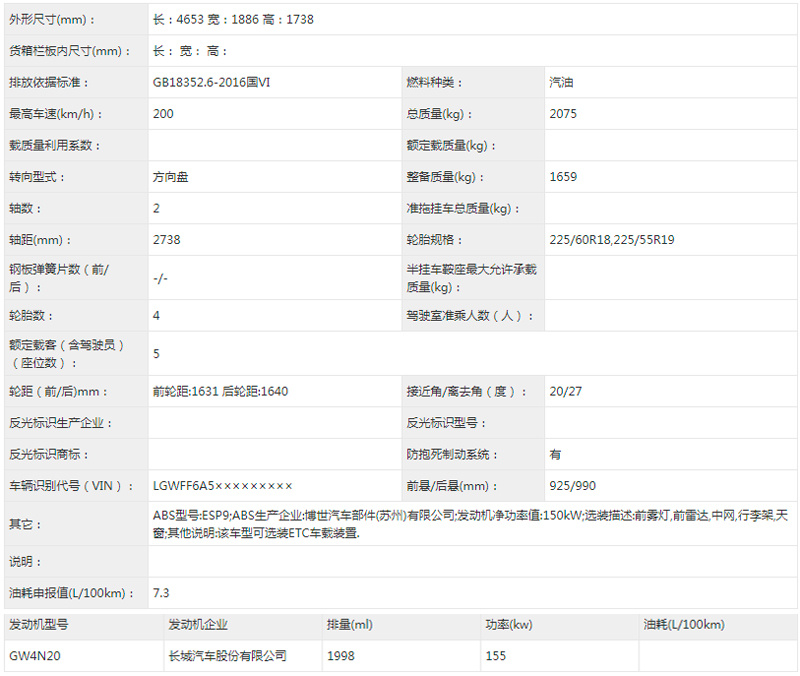Click the 油耗(L/100km) column header
Image resolution: width=800 pixels, height=676 pixels.
(684, 625)
